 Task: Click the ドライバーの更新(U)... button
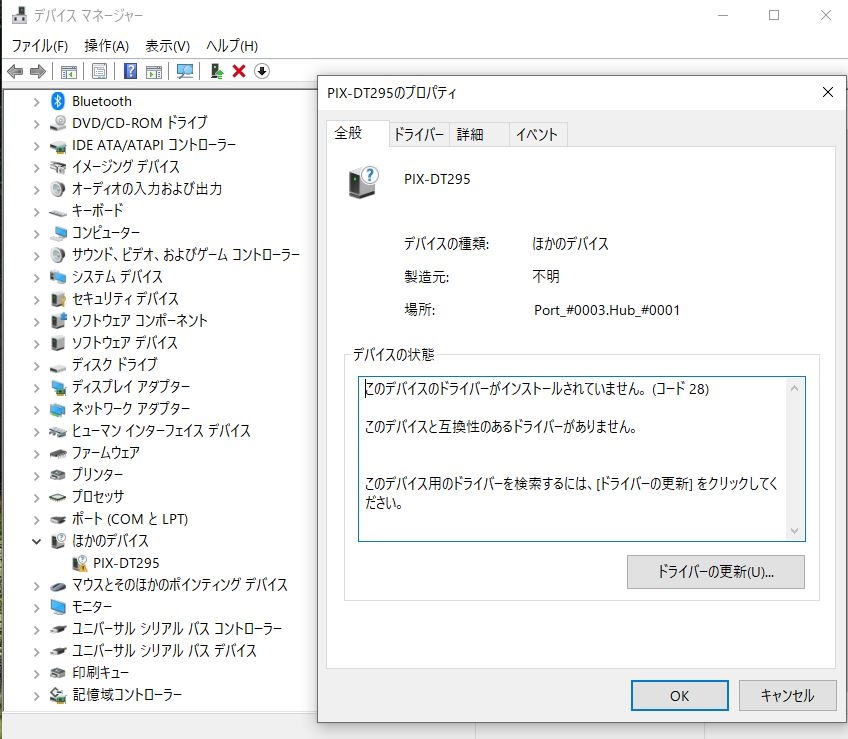716,572
